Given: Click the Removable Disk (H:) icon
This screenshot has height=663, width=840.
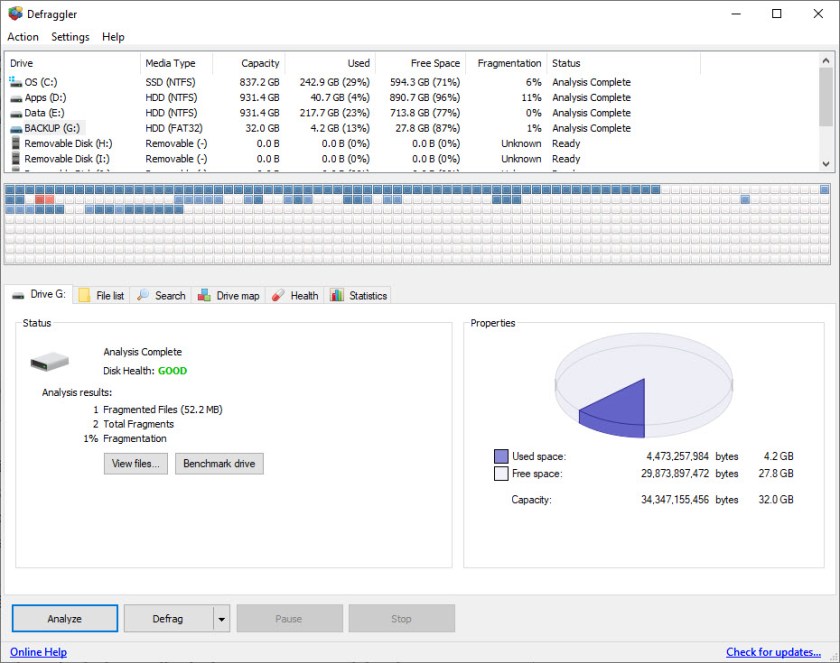Looking at the screenshot, I should pos(16,144).
